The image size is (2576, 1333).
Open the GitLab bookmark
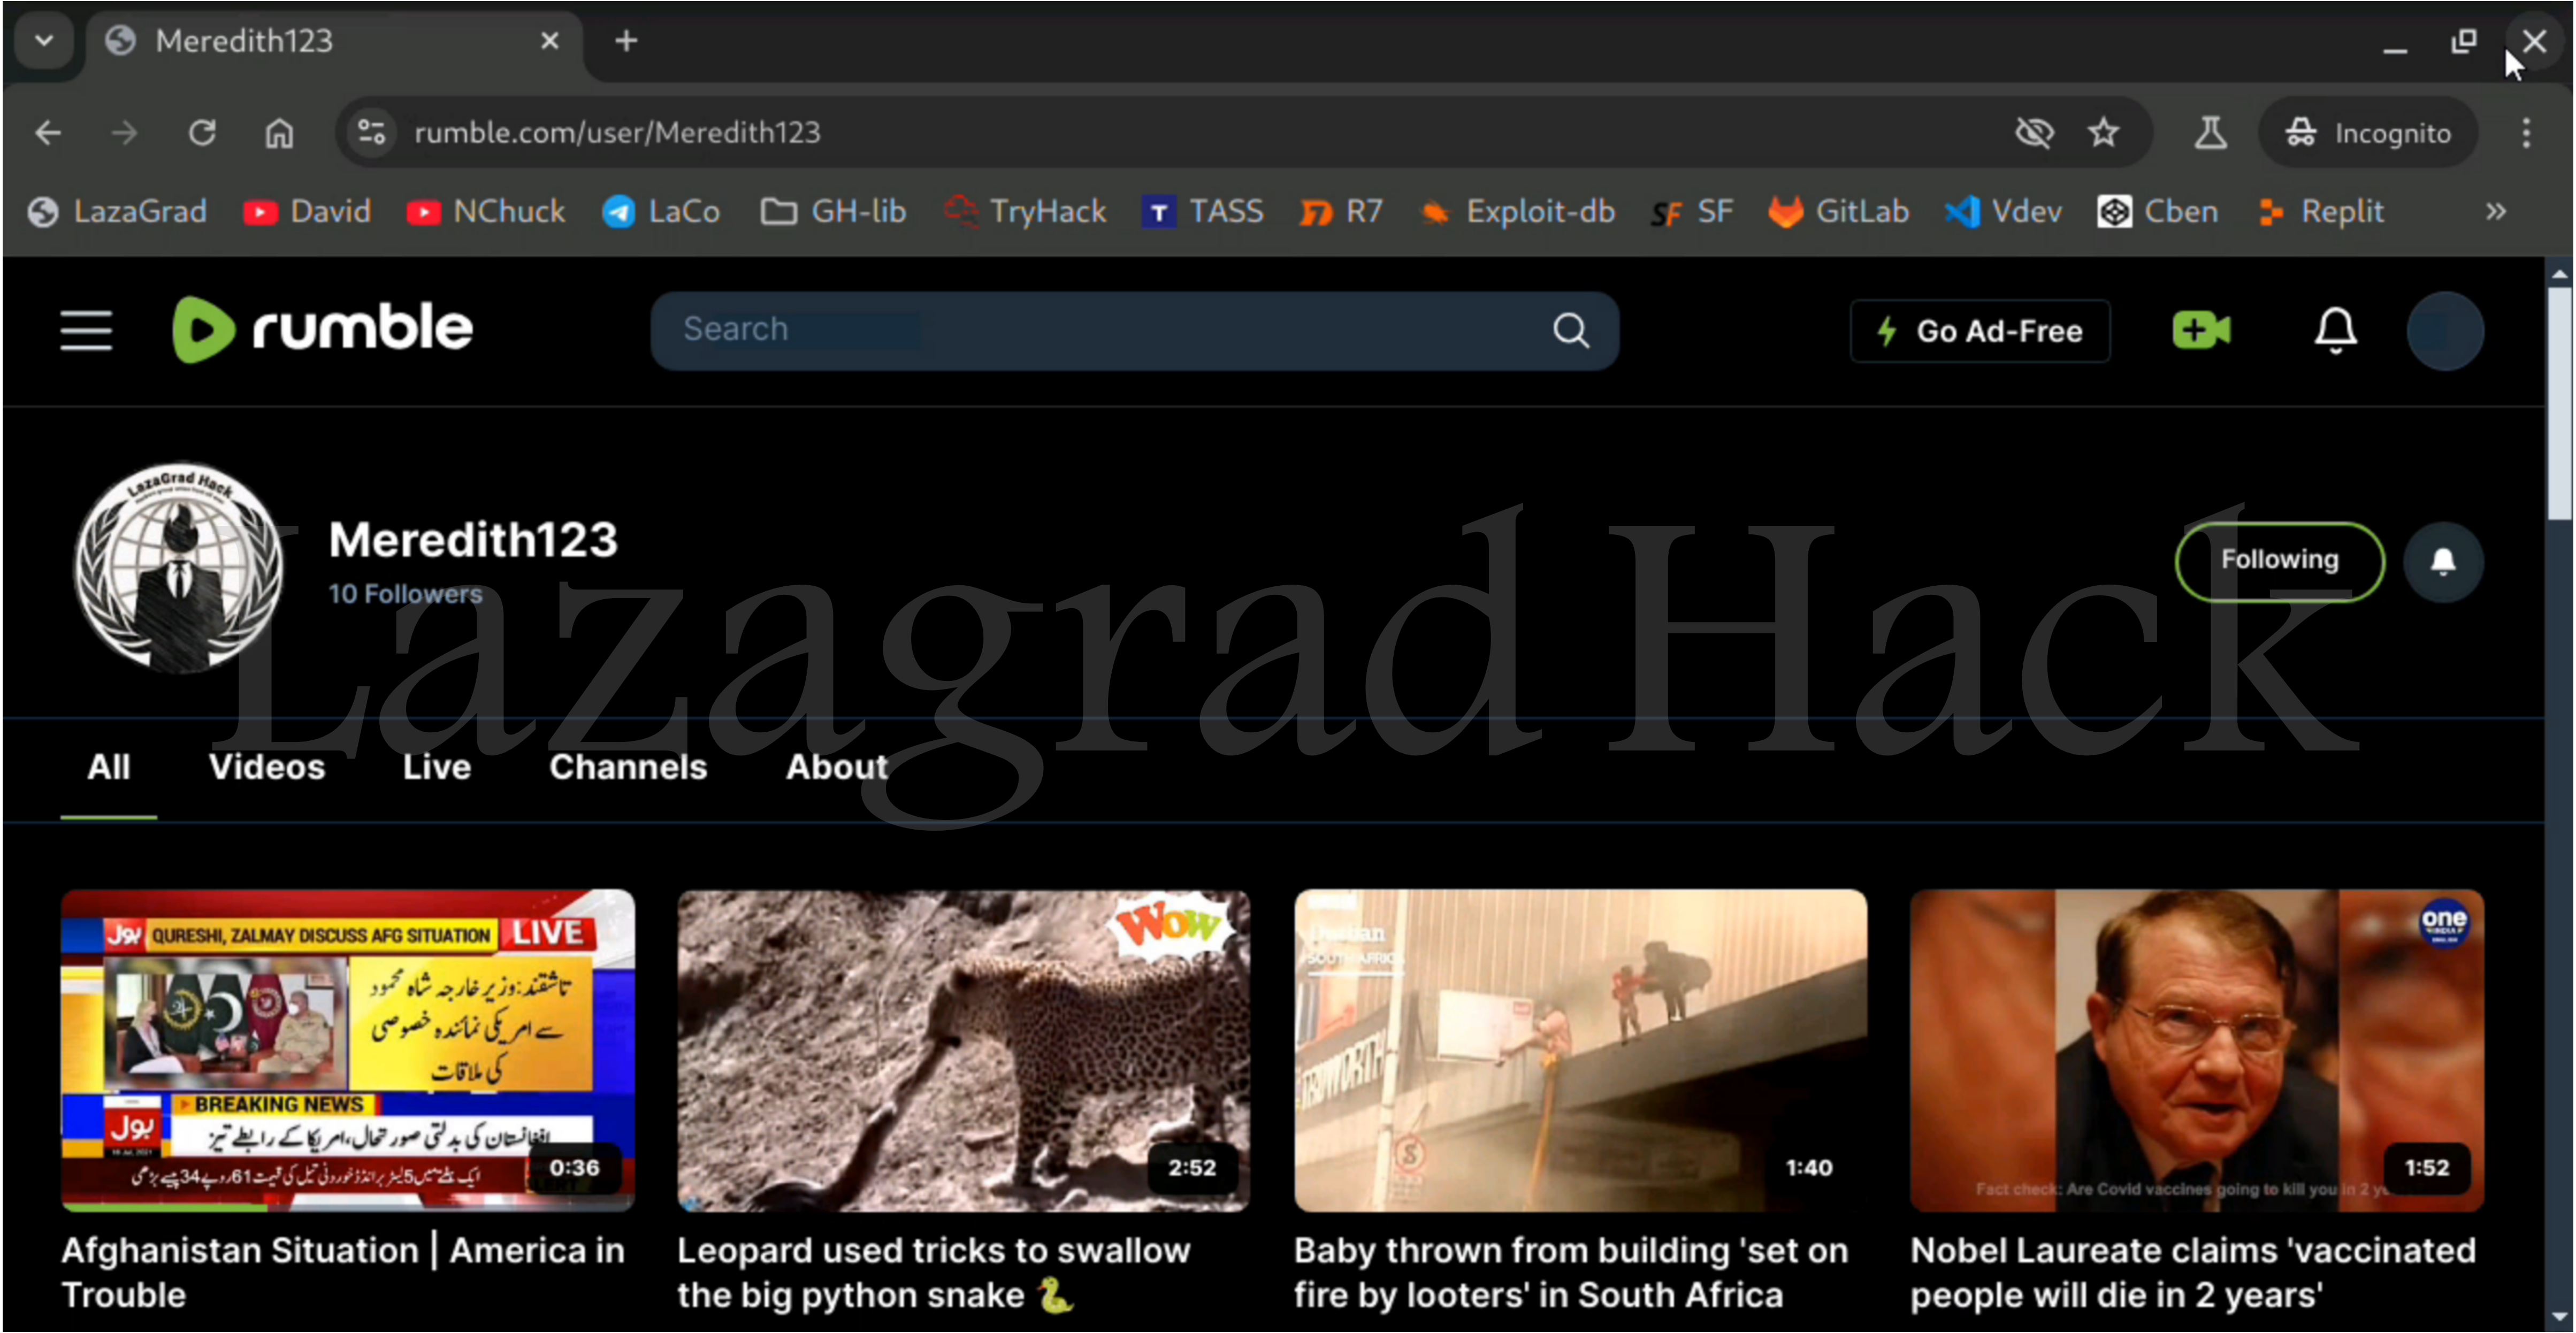(1838, 211)
